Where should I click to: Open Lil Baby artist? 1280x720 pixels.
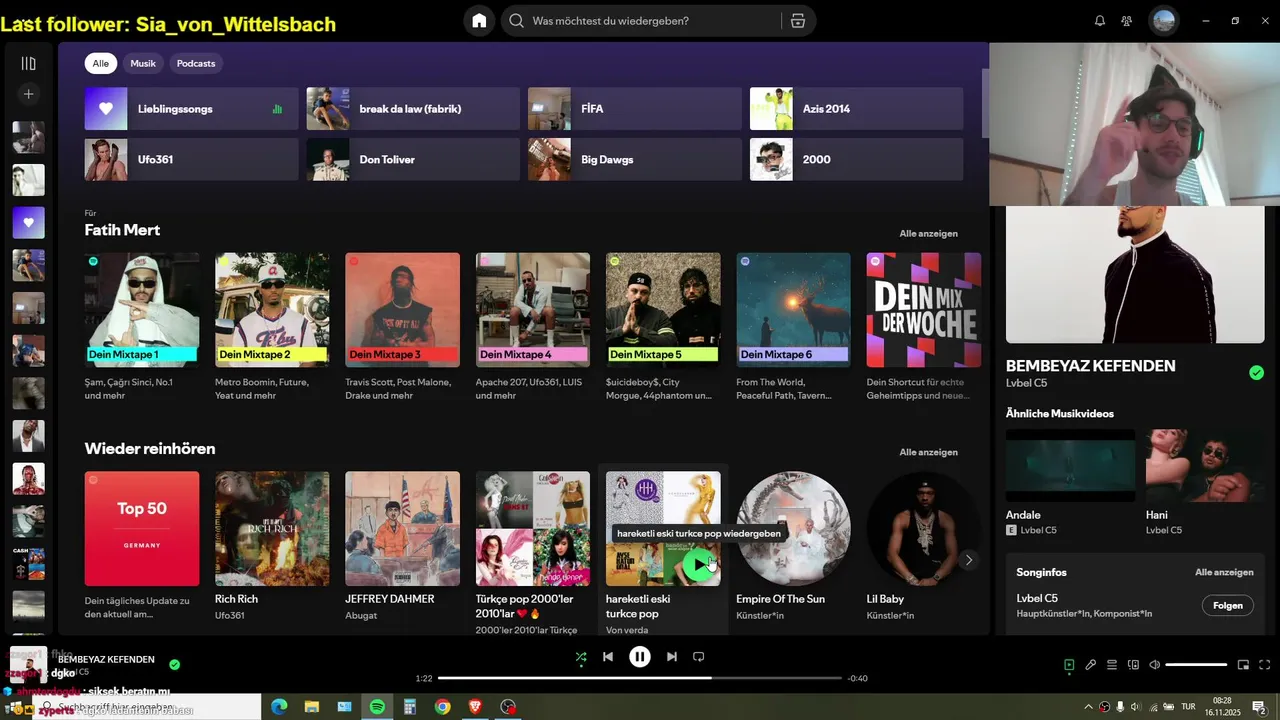click(x=924, y=529)
